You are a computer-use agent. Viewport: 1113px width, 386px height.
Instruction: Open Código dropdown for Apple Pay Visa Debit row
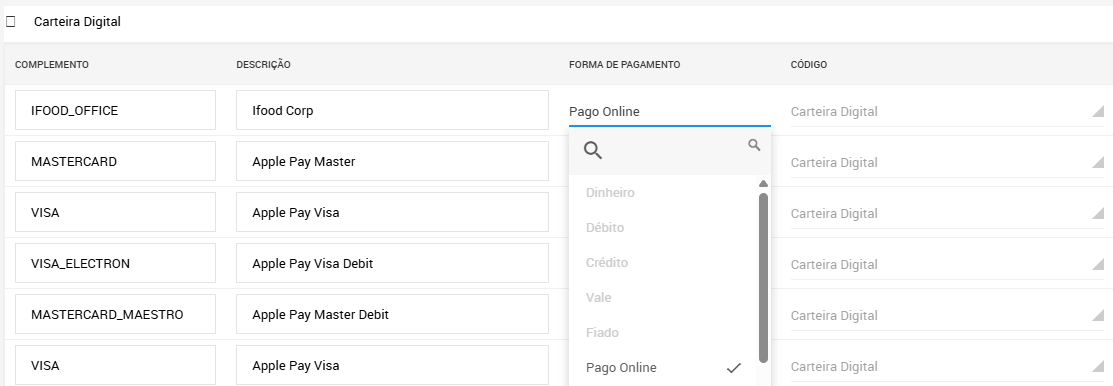click(x=948, y=265)
